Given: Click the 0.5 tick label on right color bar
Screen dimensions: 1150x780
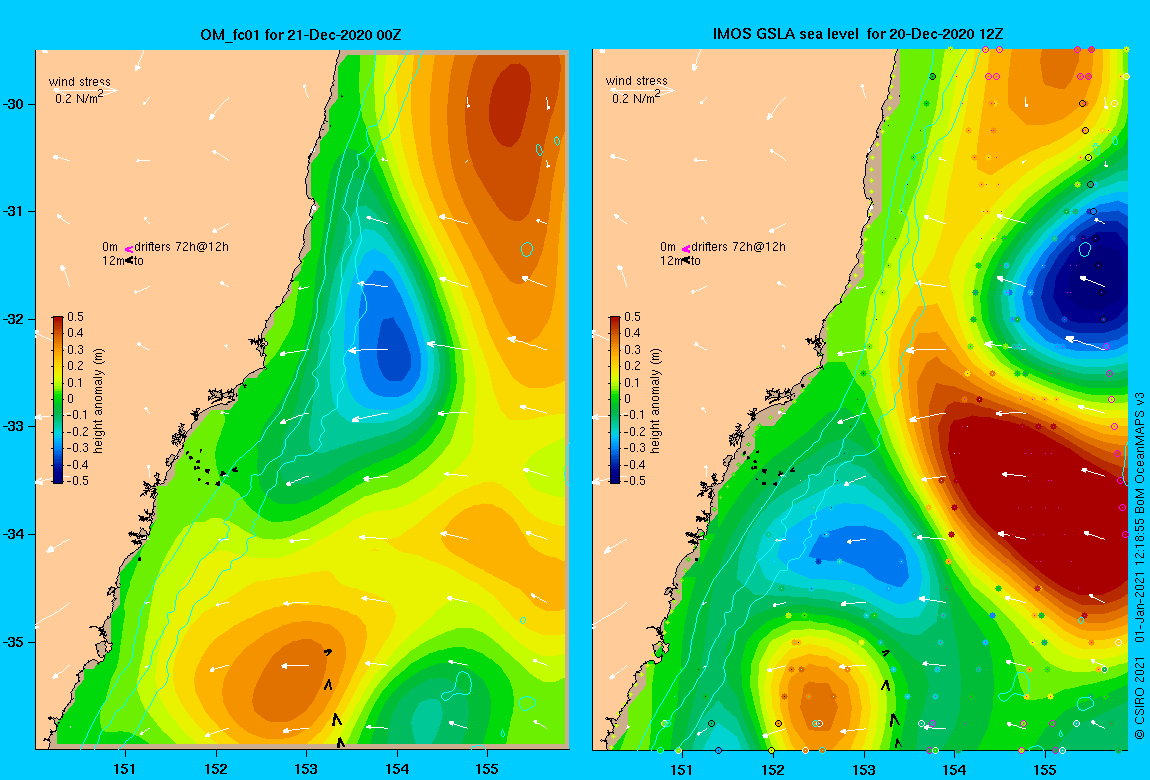Looking at the screenshot, I should (632, 317).
